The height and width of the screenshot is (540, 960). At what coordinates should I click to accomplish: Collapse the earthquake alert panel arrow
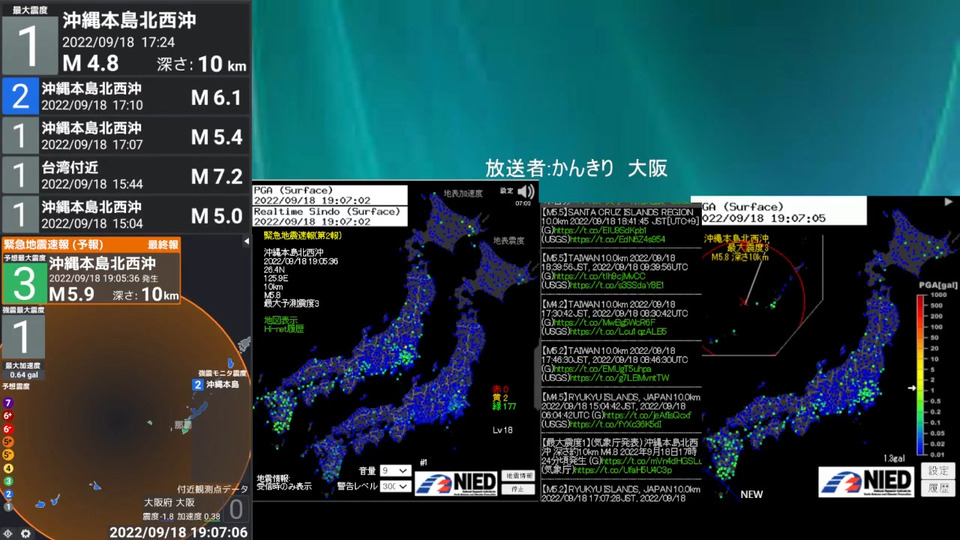point(246,241)
